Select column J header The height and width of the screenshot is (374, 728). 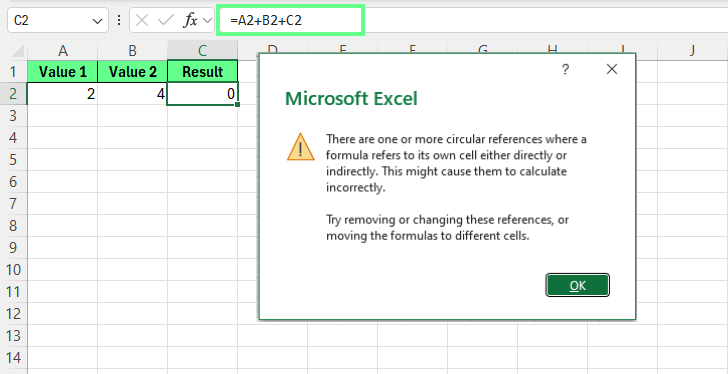click(692, 51)
